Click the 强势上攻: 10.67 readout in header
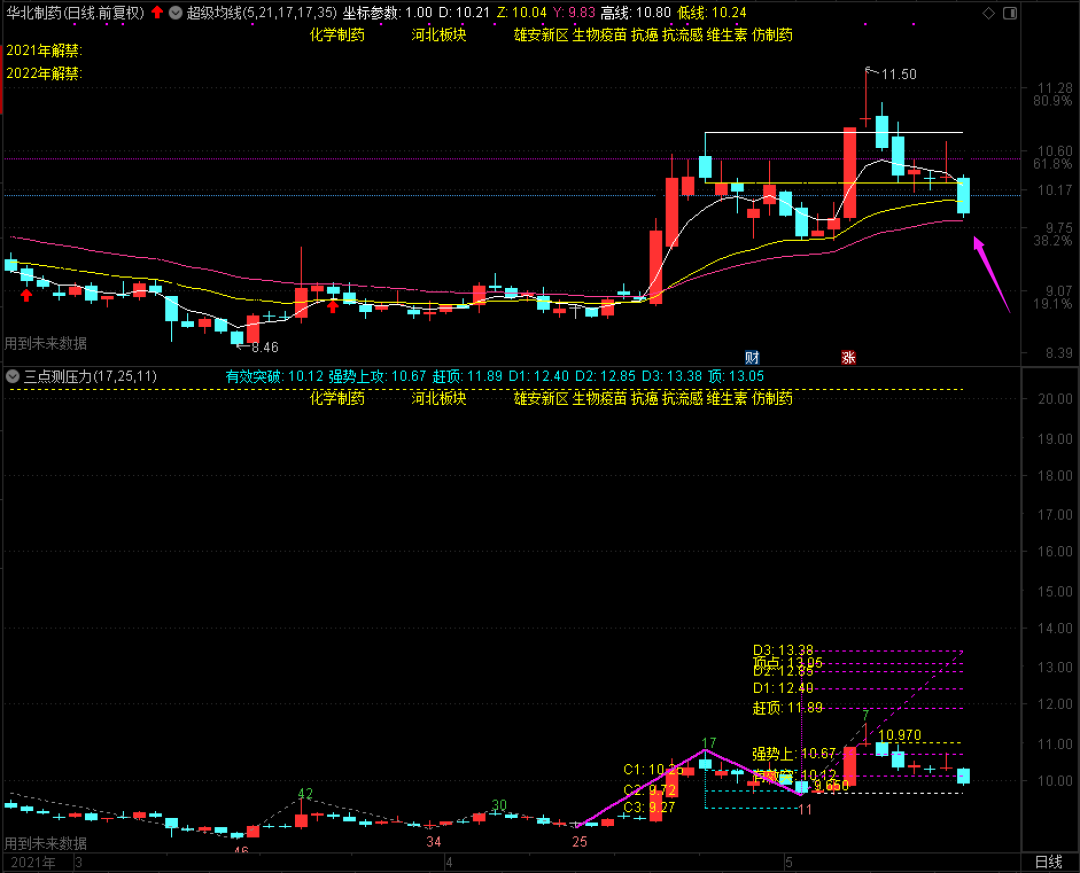Image resolution: width=1080 pixels, height=873 pixels. (x=377, y=376)
